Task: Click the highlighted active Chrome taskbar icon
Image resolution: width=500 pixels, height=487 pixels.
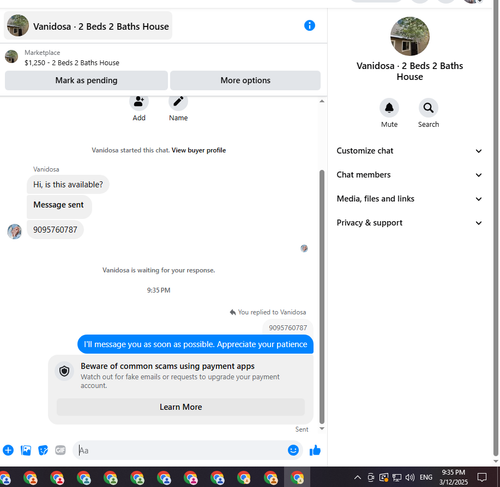Action: (297, 477)
